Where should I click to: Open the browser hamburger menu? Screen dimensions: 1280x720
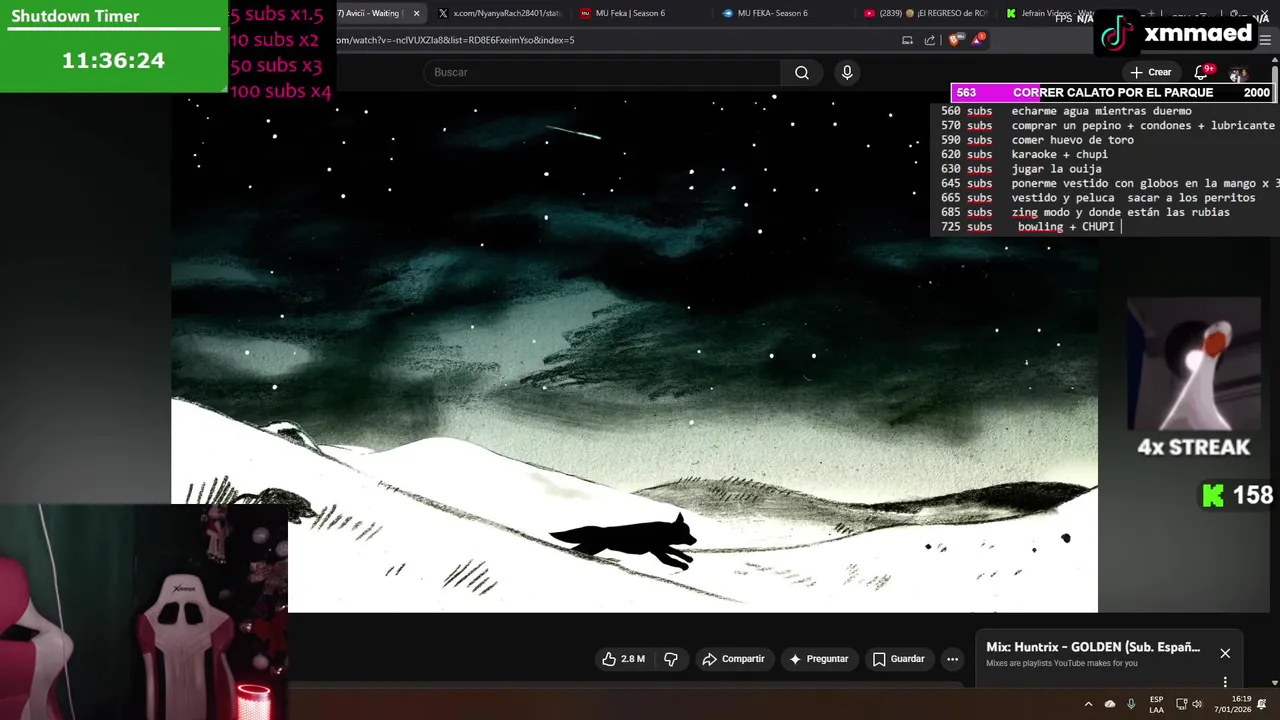(1265, 41)
